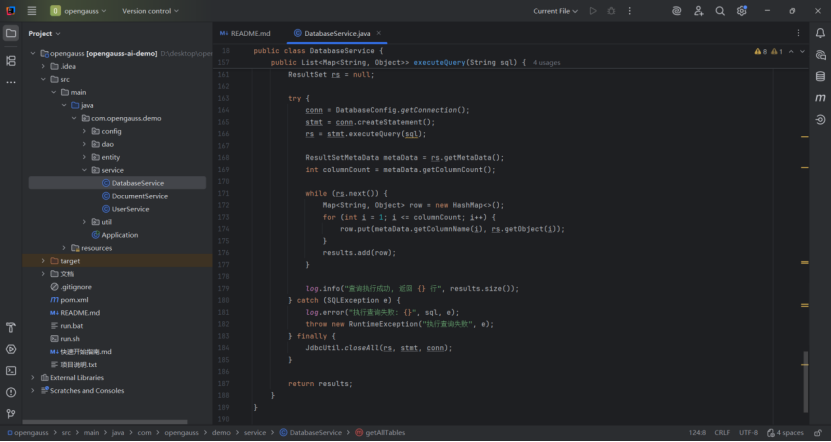Select Application class in tree
The image size is (831, 442).
click(x=120, y=235)
